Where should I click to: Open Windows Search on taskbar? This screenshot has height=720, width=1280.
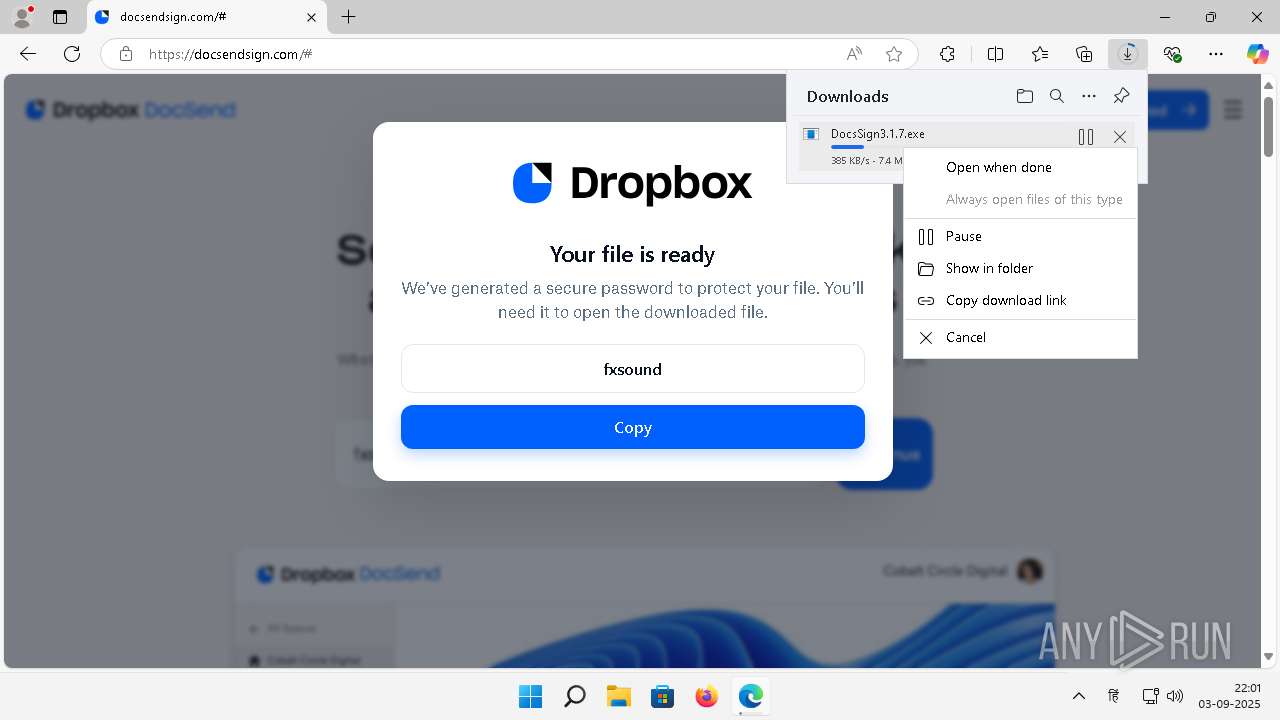coord(574,696)
